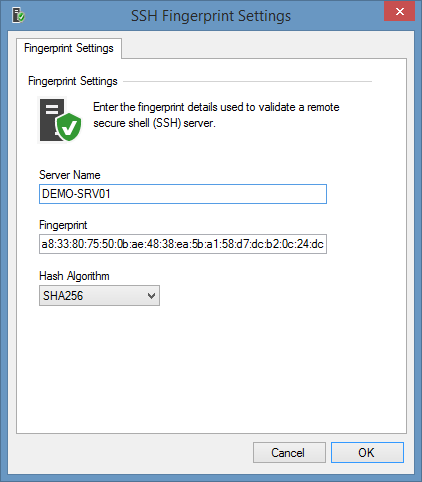Focus the Server Name field containing DEMO-SRV01
422x482 pixels.
point(183,194)
